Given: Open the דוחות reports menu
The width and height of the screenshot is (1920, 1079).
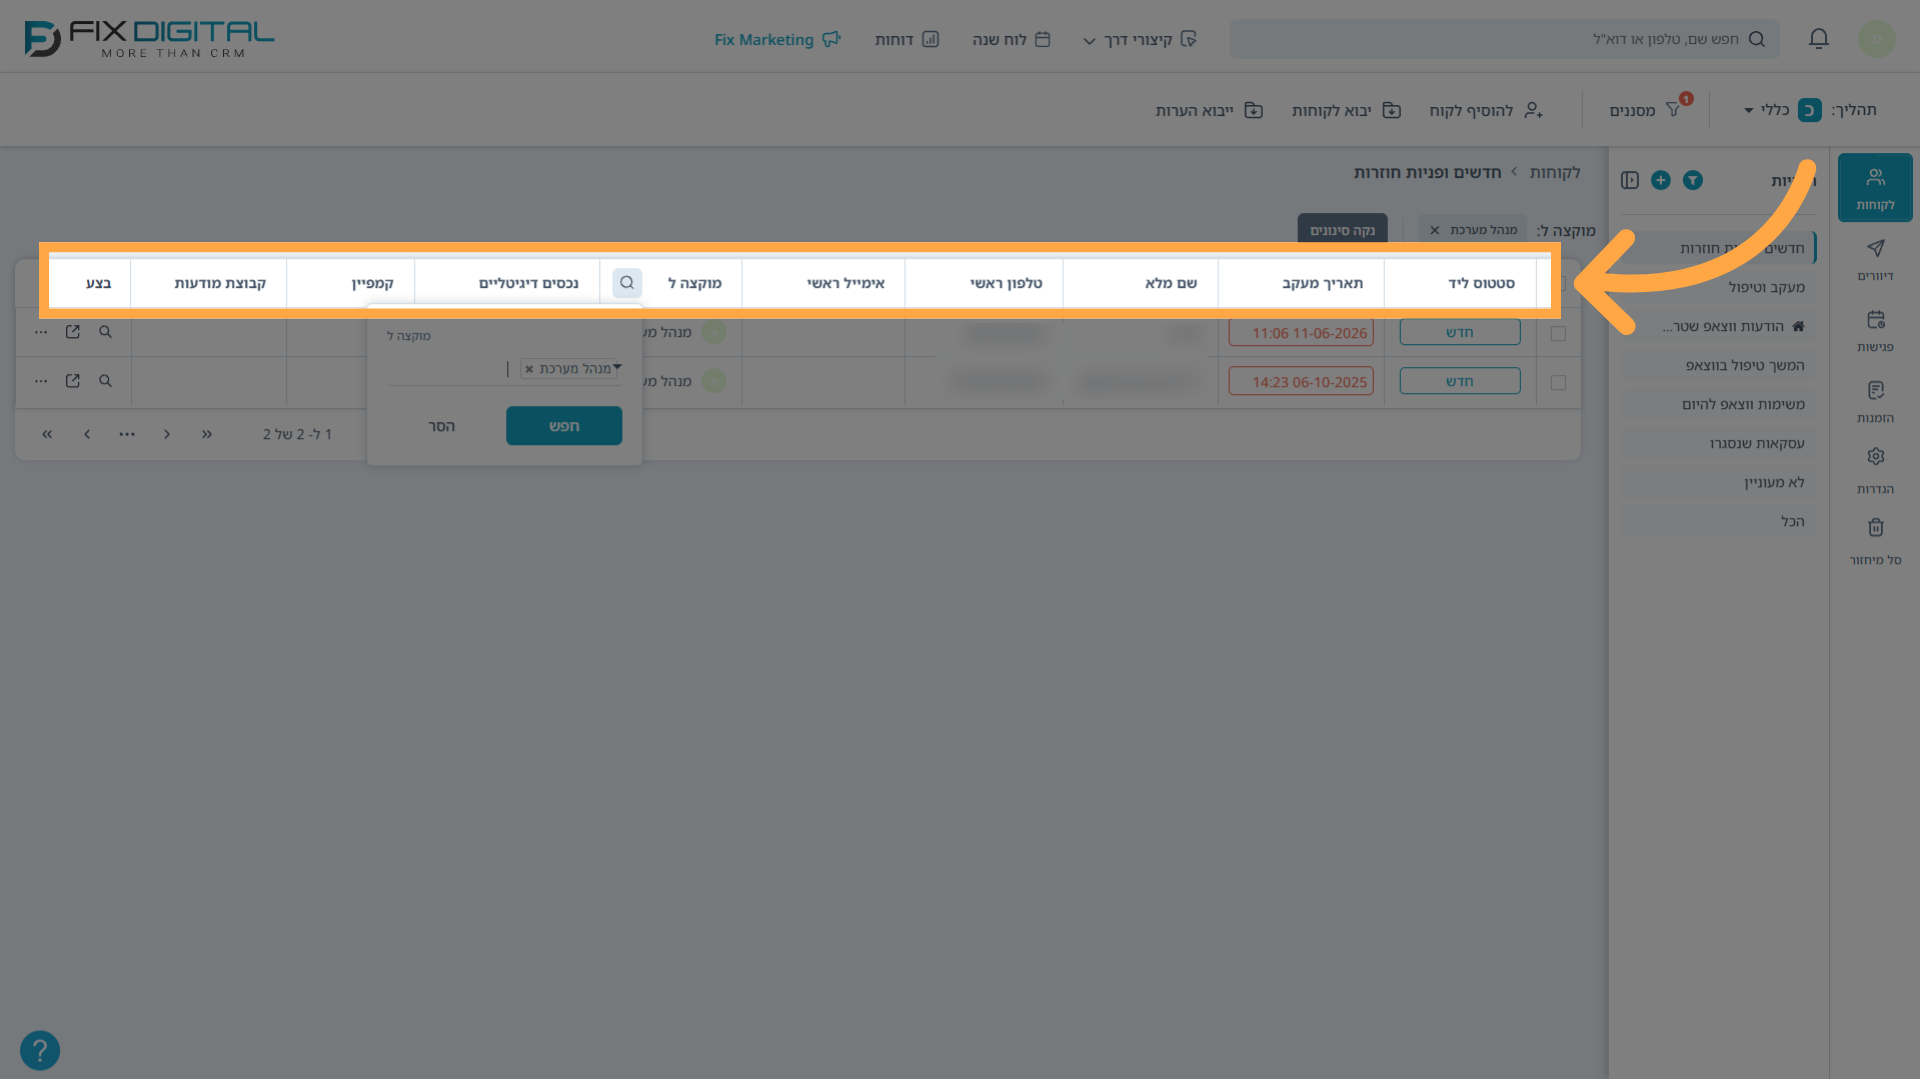Looking at the screenshot, I should (x=907, y=39).
